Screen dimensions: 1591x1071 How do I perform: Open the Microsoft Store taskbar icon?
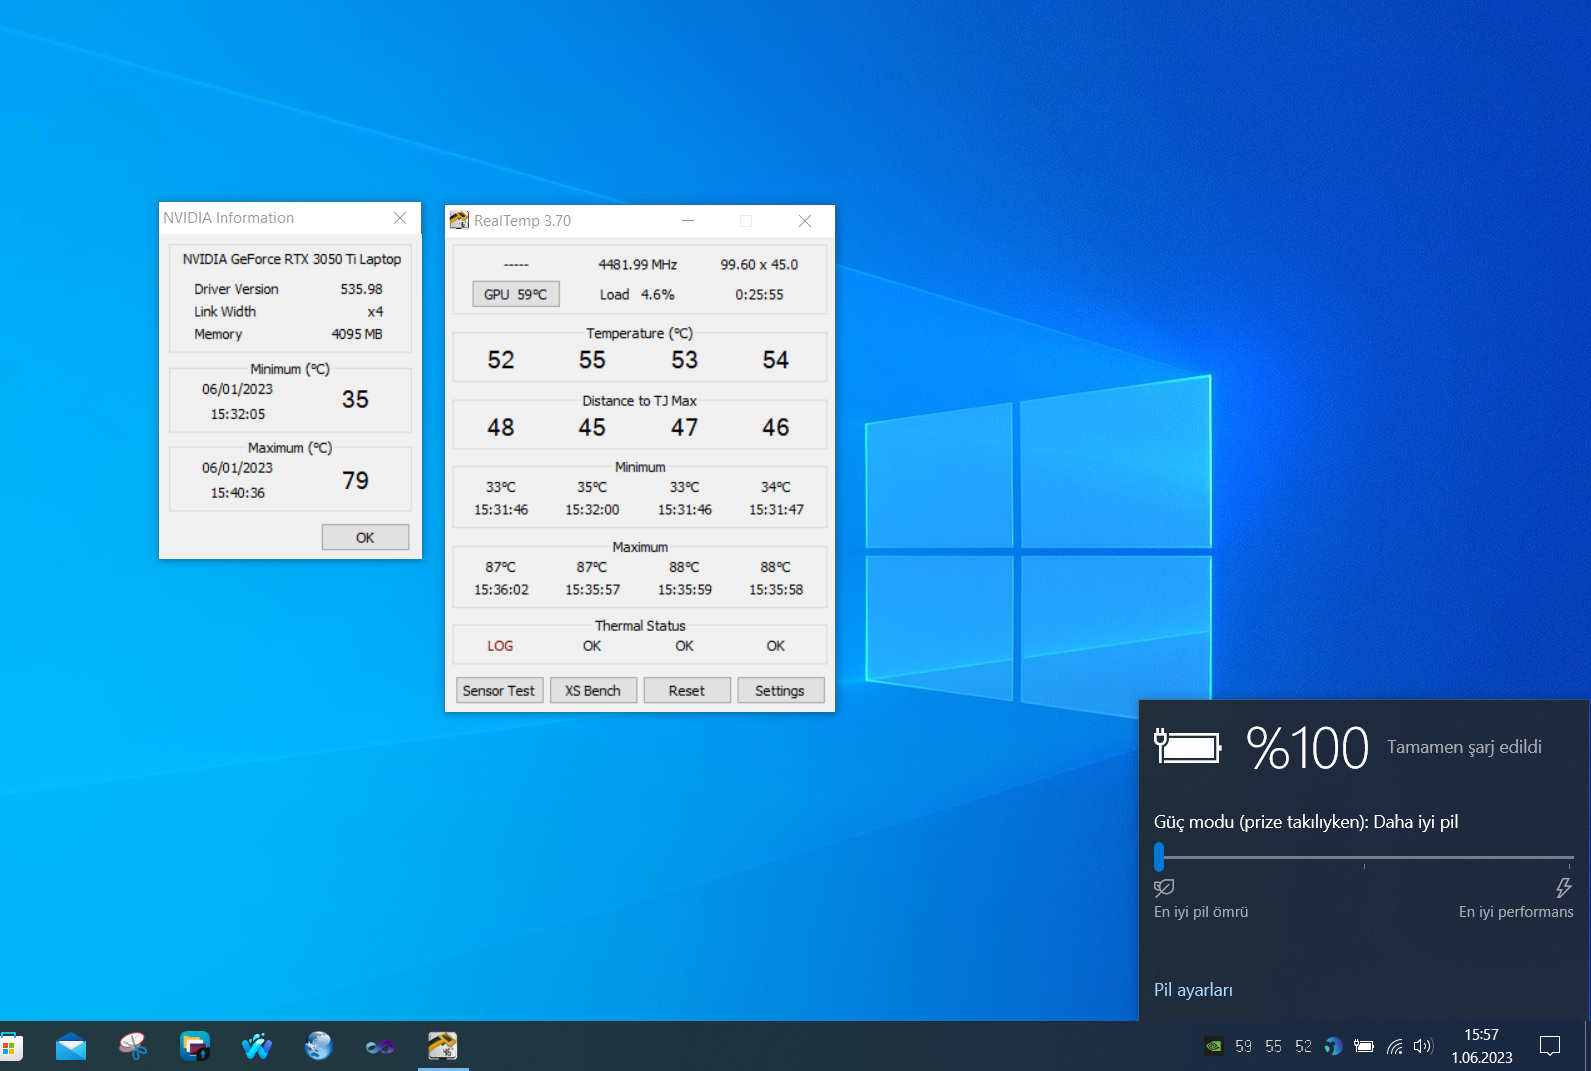pos(11,1047)
